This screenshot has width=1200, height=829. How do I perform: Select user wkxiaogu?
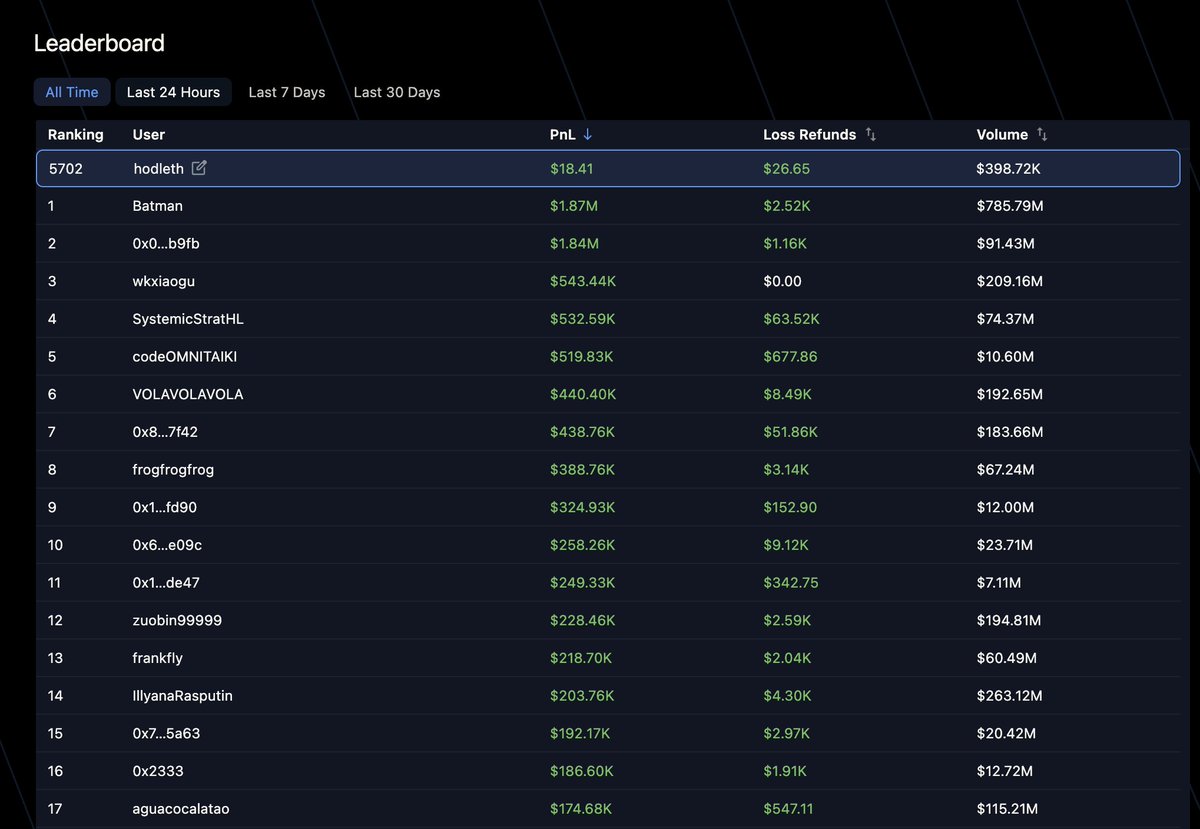click(164, 282)
